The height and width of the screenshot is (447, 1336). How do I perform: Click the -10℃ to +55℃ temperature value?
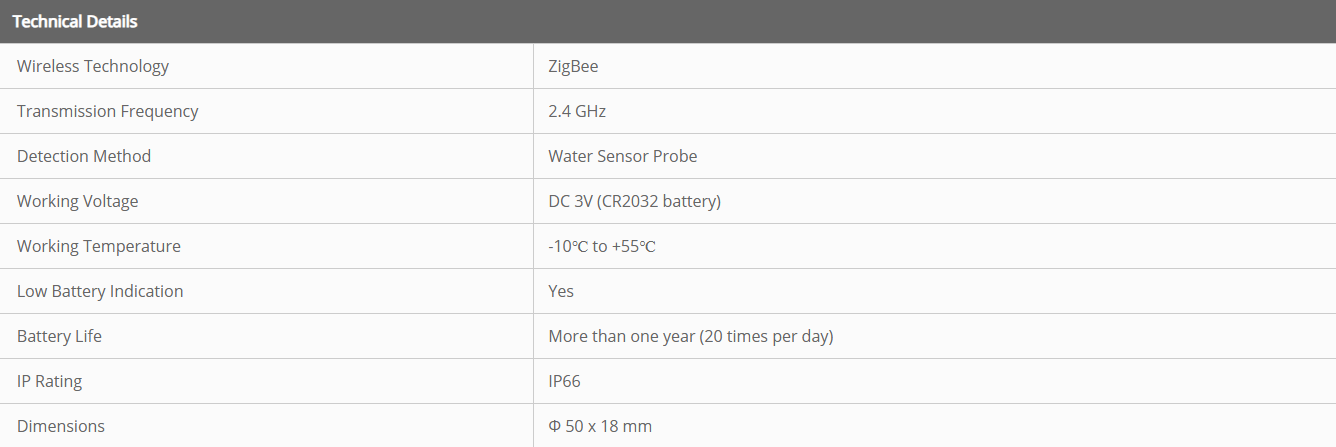602,246
